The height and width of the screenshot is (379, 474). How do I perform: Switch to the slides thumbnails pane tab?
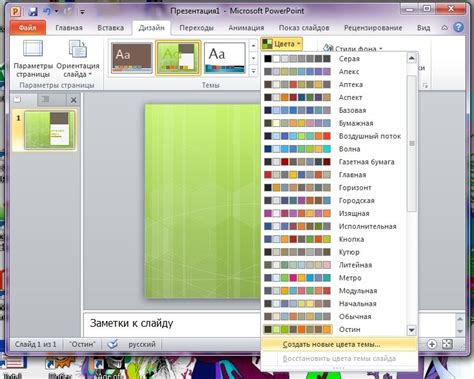(x=18, y=99)
